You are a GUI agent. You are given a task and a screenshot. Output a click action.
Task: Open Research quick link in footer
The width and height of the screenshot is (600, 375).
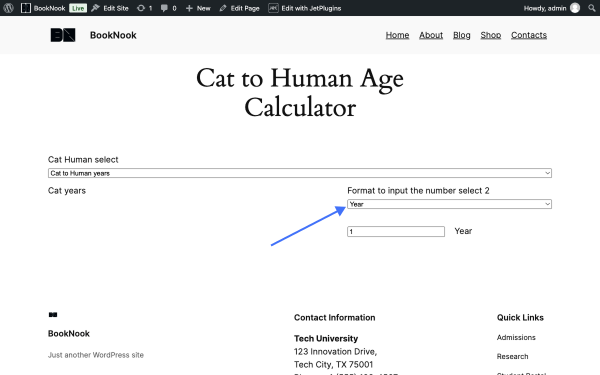(512, 356)
